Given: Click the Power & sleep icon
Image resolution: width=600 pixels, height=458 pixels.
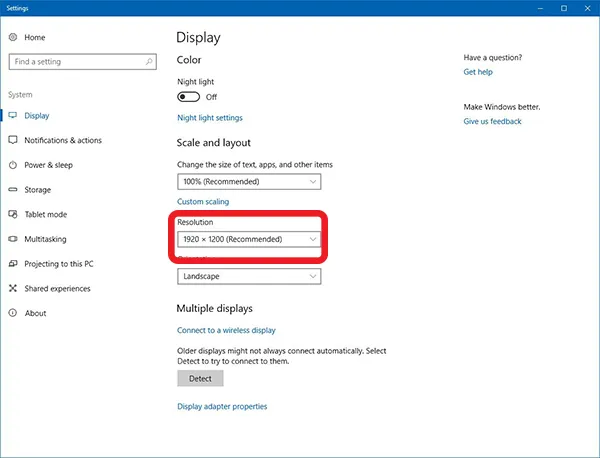Looking at the screenshot, I should point(13,165).
